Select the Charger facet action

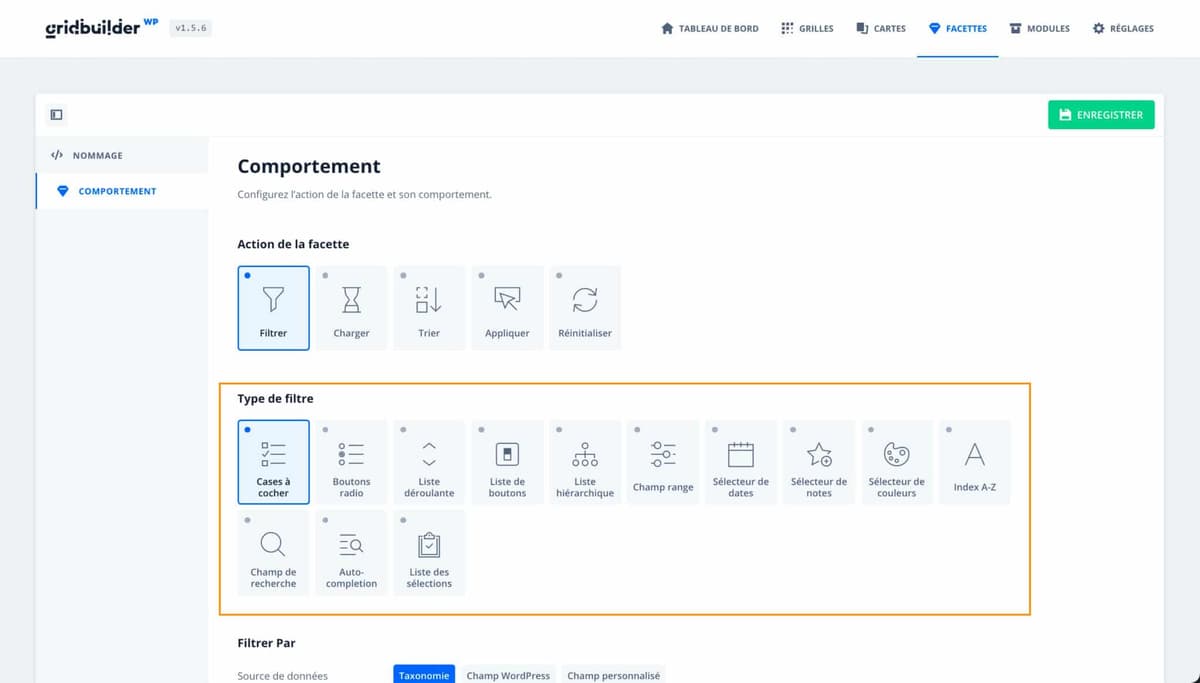[x=351, y=307]
